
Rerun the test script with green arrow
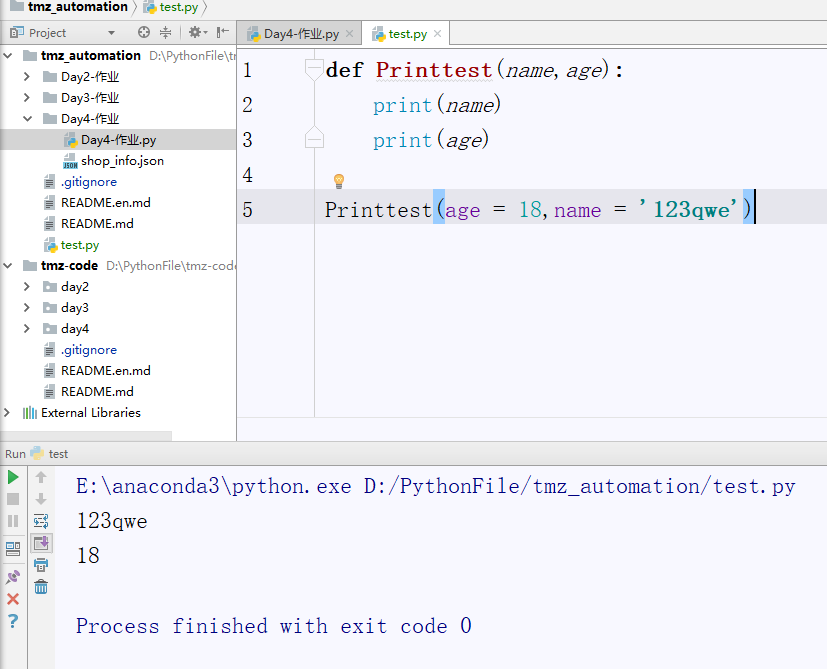pyautogui.click(x=13, y=477)
